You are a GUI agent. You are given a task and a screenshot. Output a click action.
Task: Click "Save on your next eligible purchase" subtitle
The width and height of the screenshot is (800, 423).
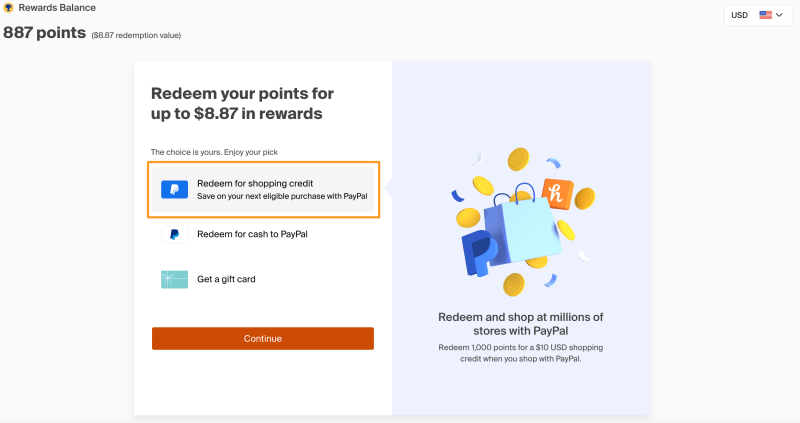tap(283, 196)
